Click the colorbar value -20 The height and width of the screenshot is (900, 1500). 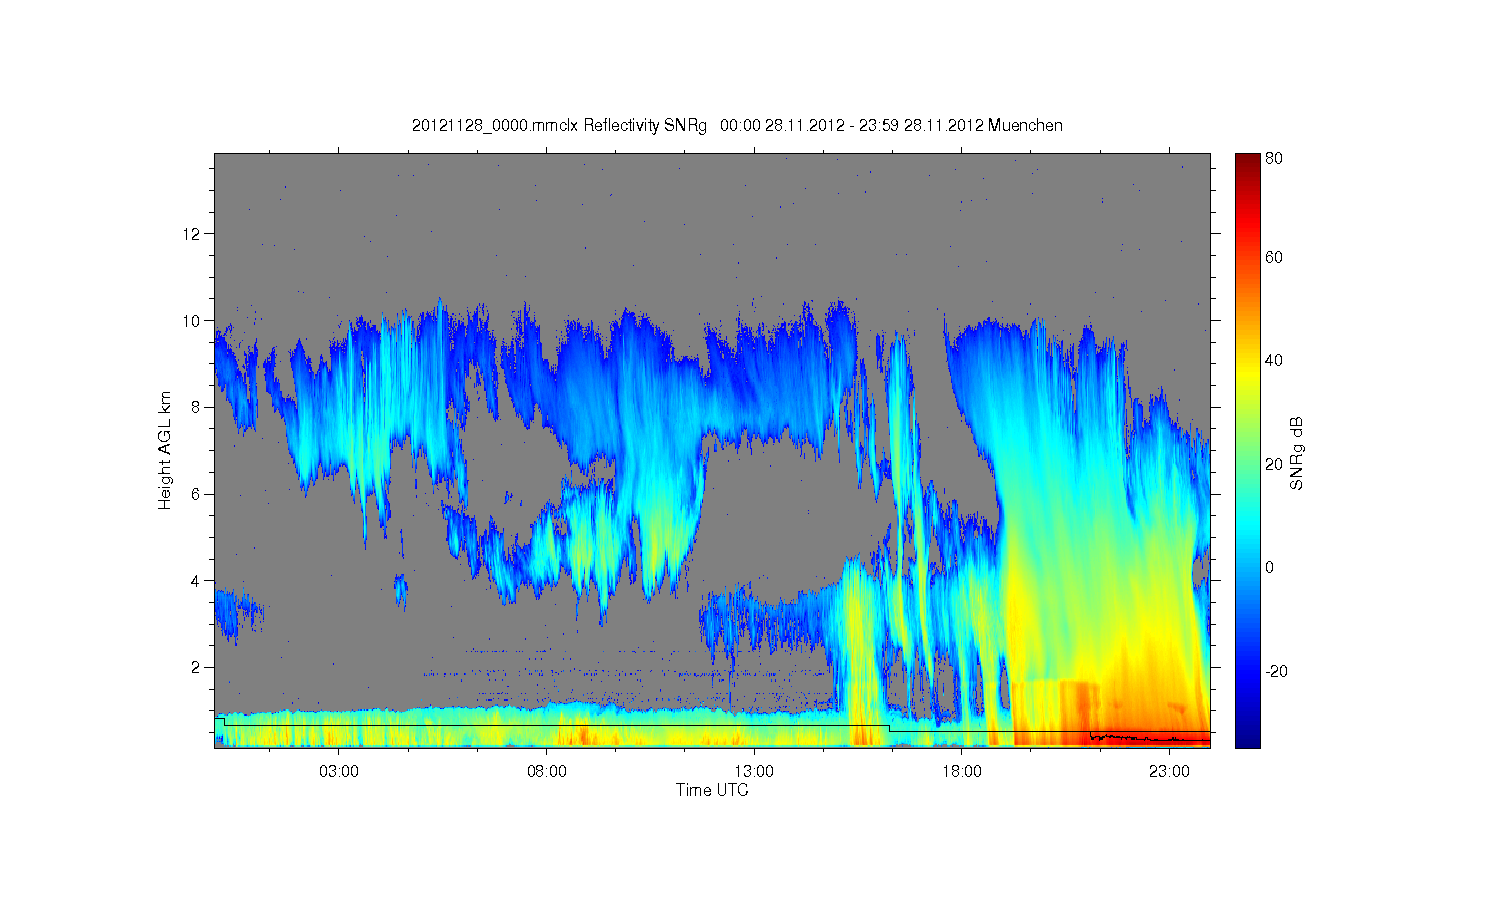(1277, 671)
